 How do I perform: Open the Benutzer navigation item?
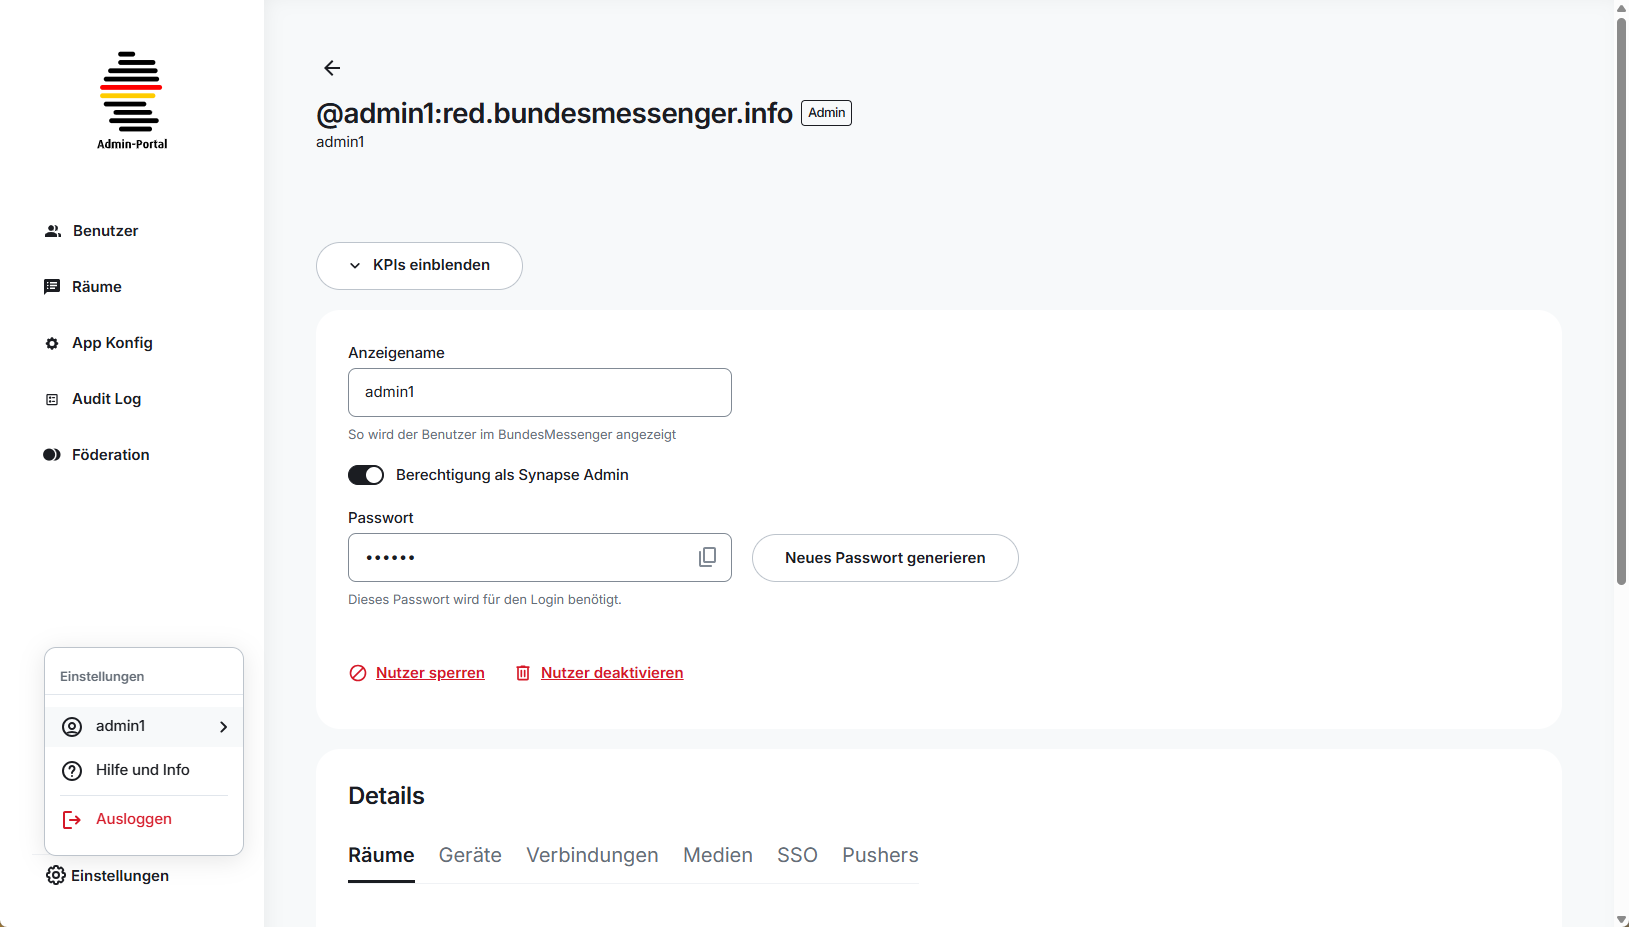[91, 231]
